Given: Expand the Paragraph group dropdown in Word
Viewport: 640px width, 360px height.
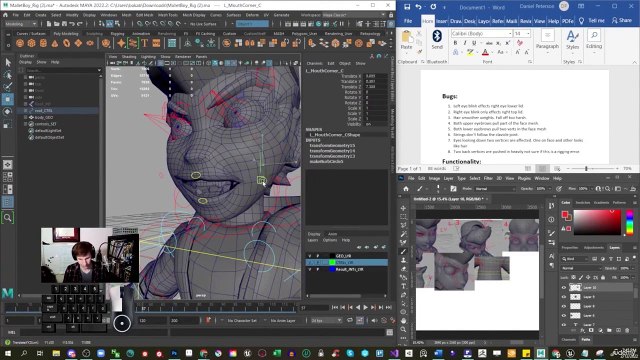Looking at the screenshot, I should point(547,42).
